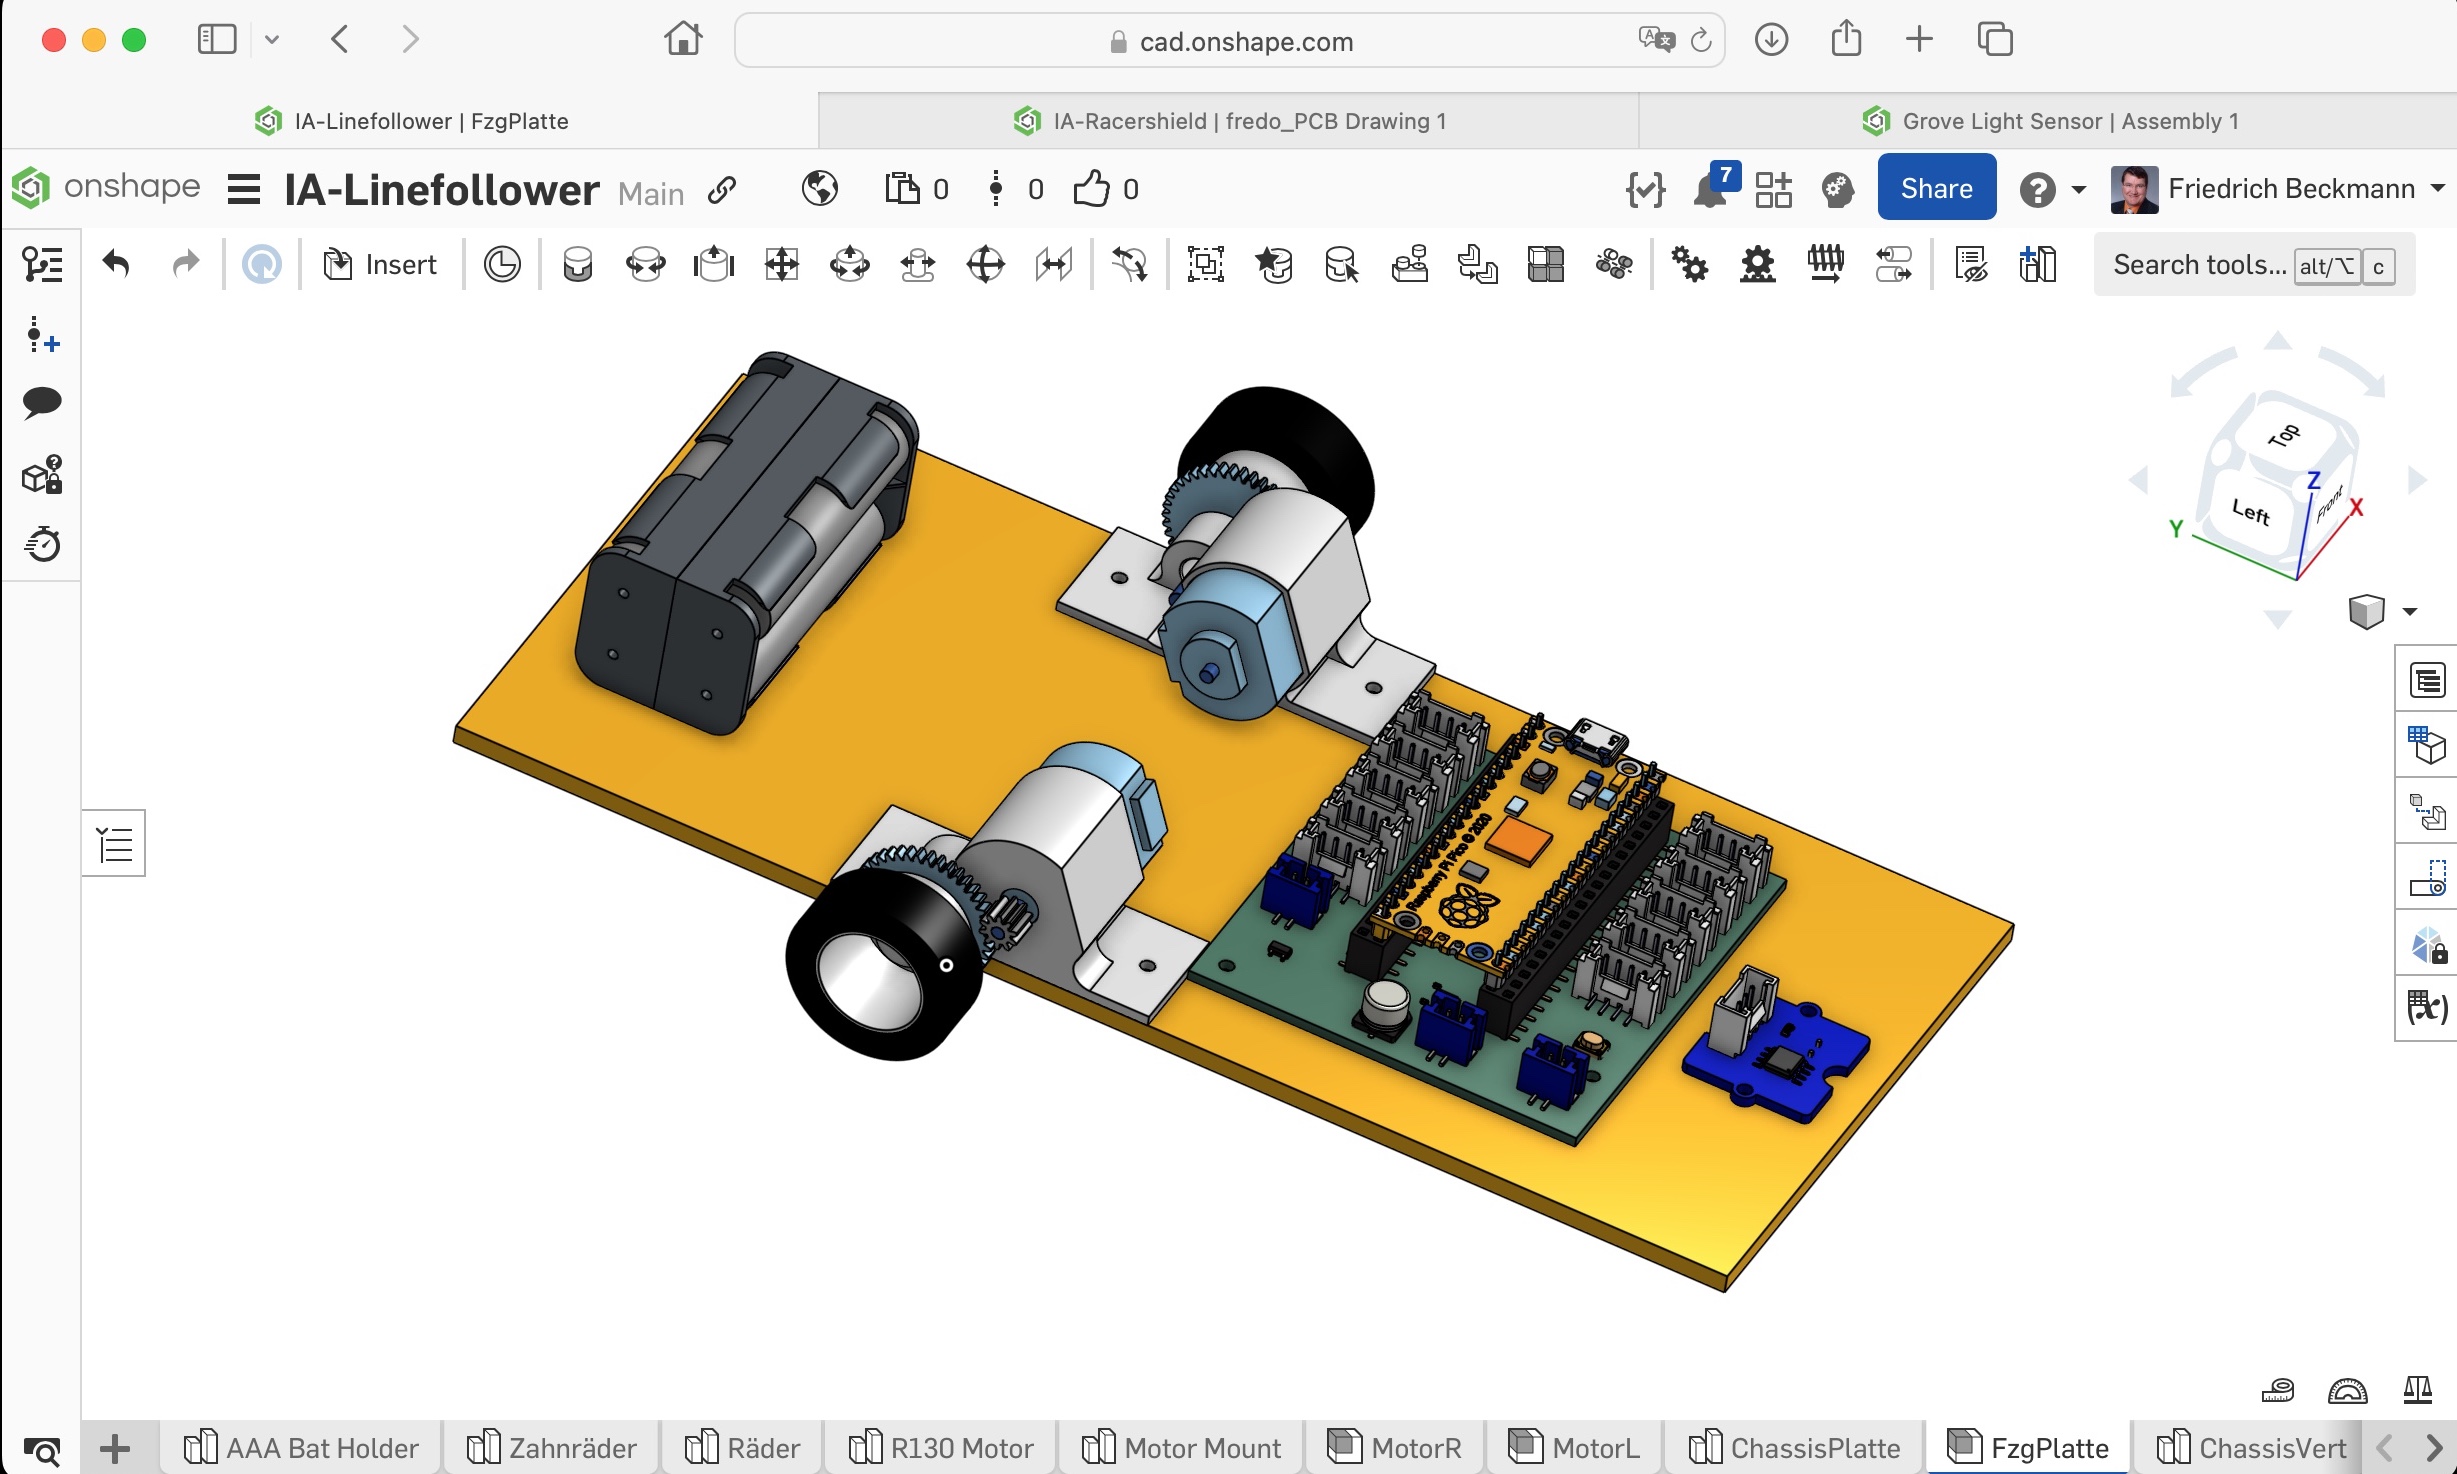
Task: Toggle the instance list panel button
Action: point(114,844)
